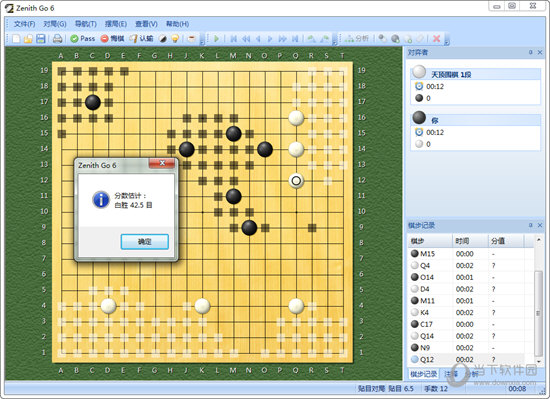Click the Pass button in toolbar
This screenshot has height=399, width=550.
pyautogui.click(x=83, y=39)
